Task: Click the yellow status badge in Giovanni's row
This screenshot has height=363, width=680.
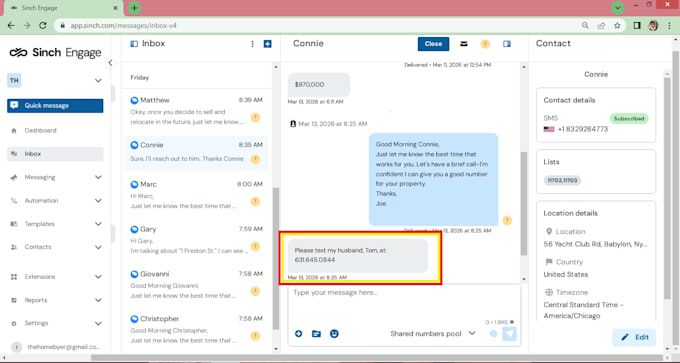Action: (x=255, y=291)
